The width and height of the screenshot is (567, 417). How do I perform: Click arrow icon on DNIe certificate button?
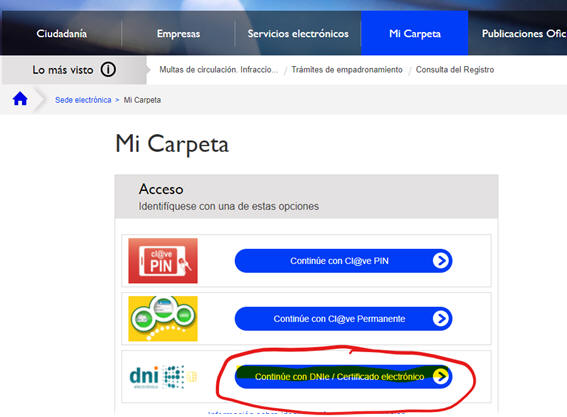point(440,376)
